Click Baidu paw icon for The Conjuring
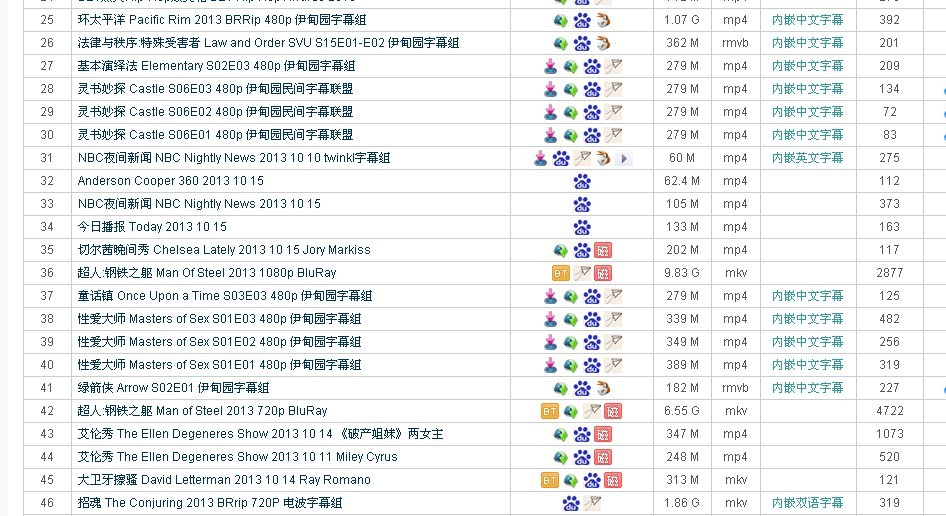The image size is (946, 516). (x=571, y=503)
